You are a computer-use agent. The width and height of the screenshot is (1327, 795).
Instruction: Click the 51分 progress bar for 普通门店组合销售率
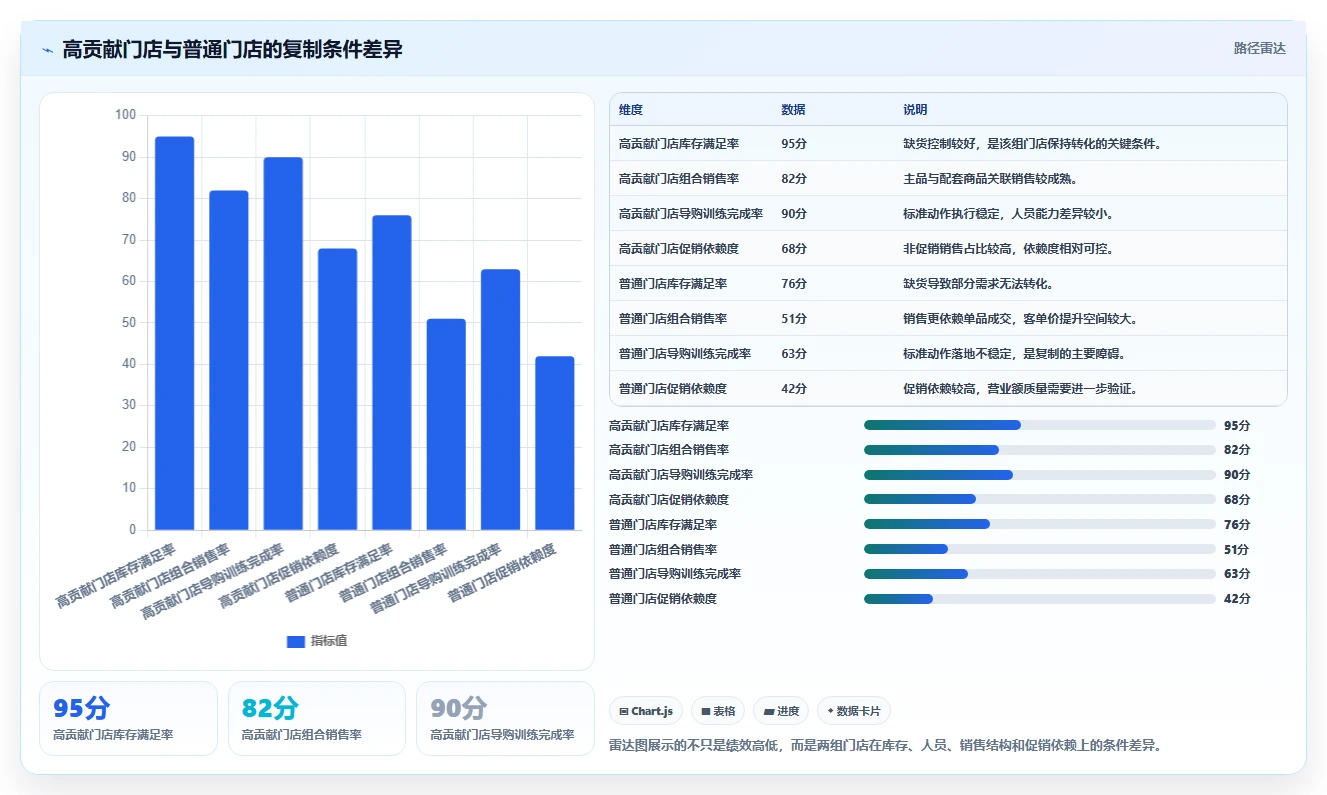point(1040,549)
